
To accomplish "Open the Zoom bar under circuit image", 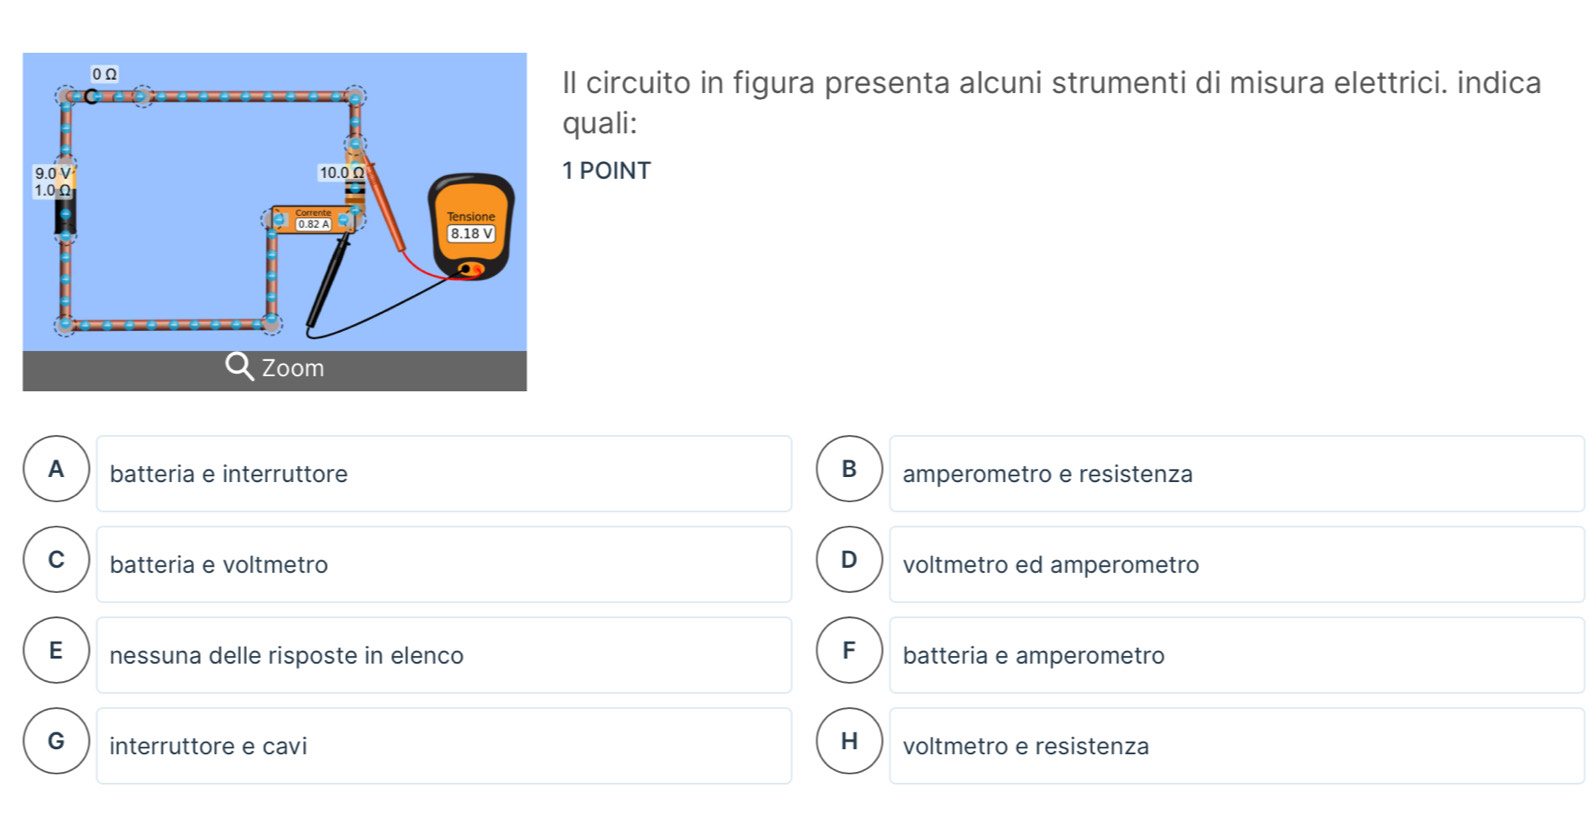I will pyautogui.click(x=275, y=370).
